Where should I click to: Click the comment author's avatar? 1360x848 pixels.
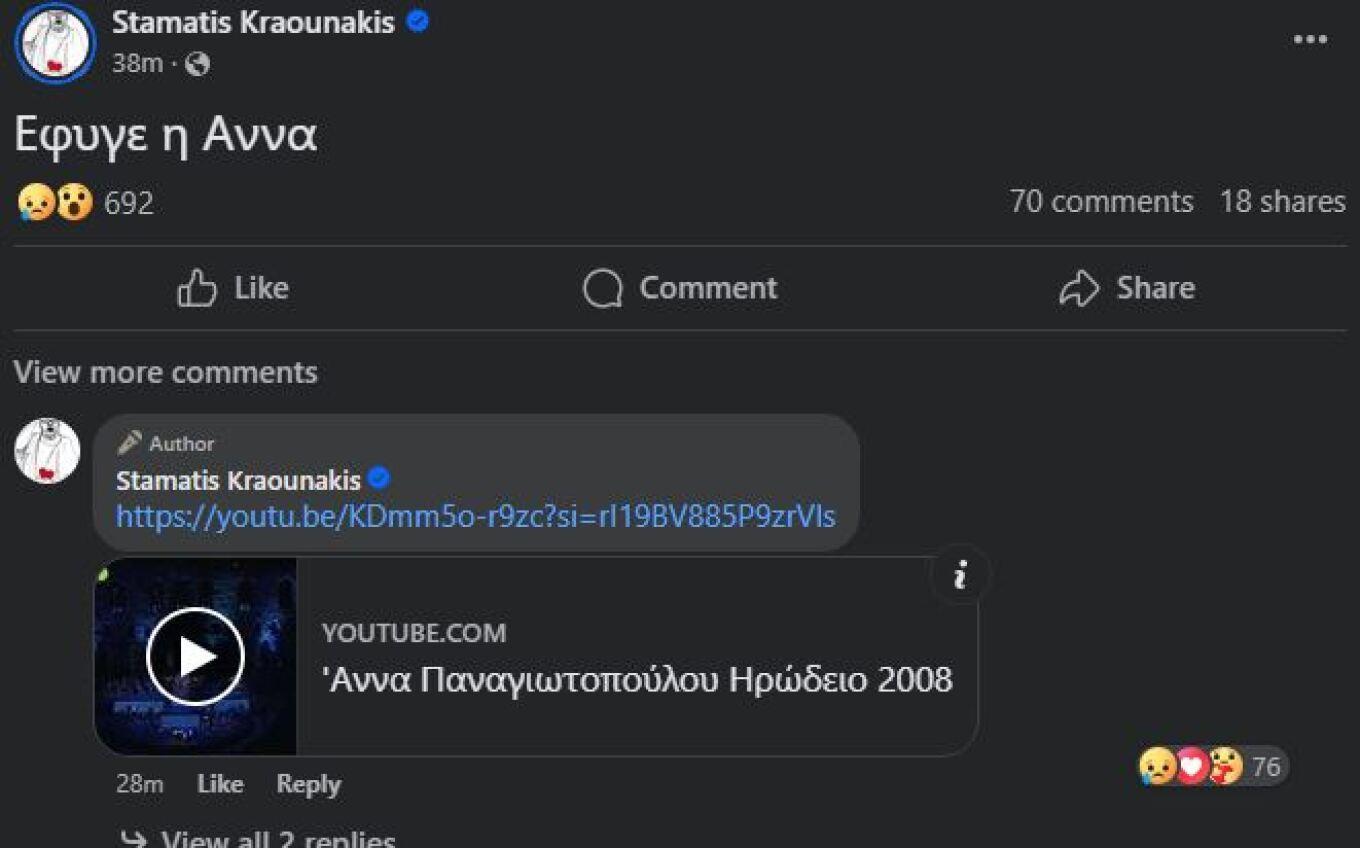pyautogui.click(x=47, y=451)
